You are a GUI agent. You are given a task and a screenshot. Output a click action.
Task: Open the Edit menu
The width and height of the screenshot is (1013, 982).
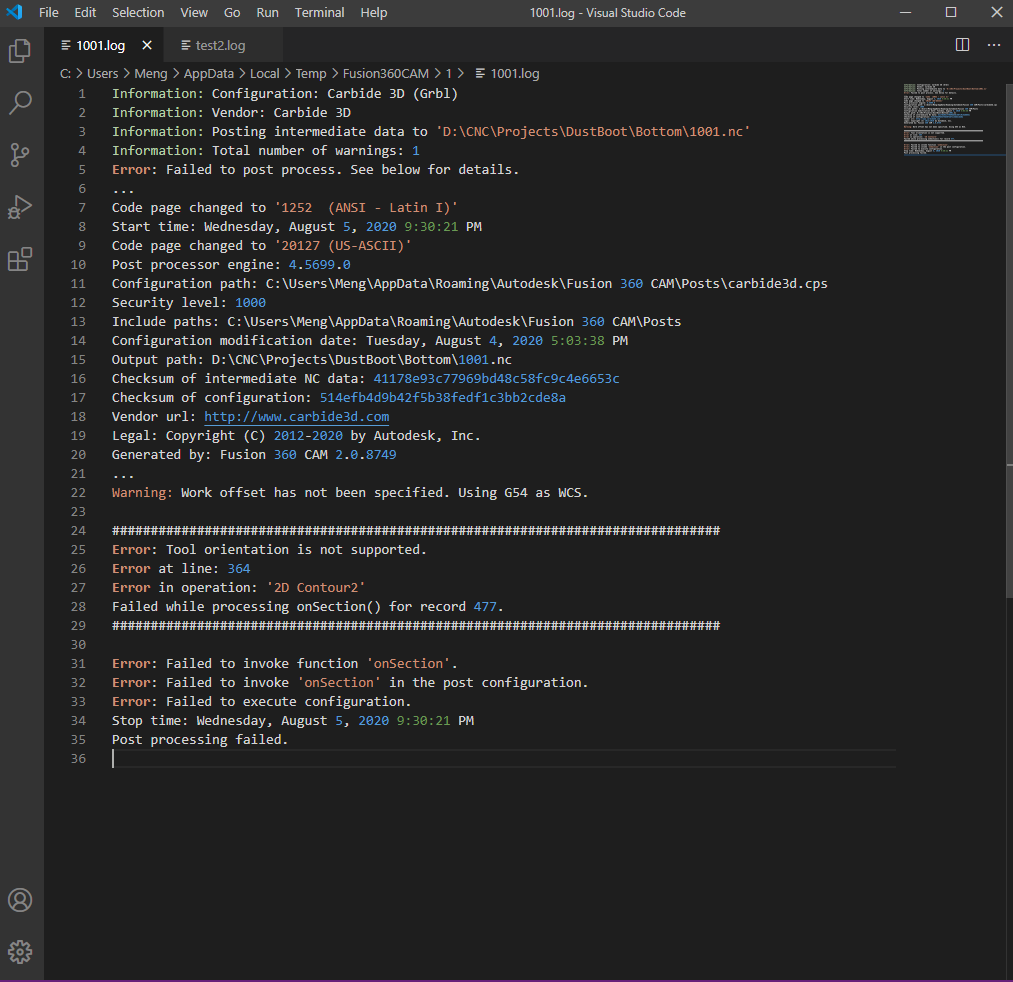click(x=85, y=12)
